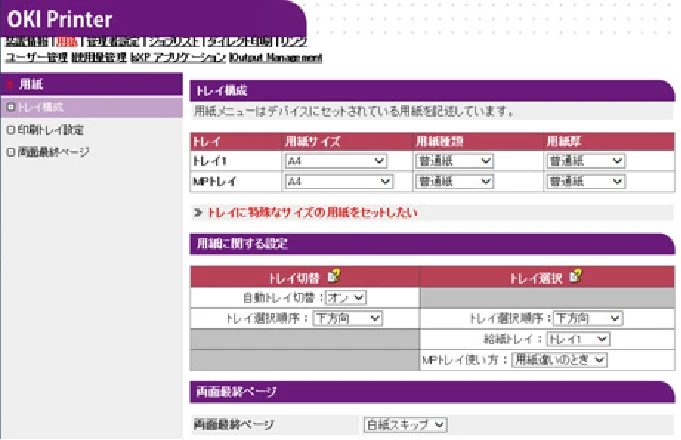Image resolution: width=681 pixels, height=440 pixels.
Task: Open sXP アプリケーション navigation link
Action: tap(178, 57)
